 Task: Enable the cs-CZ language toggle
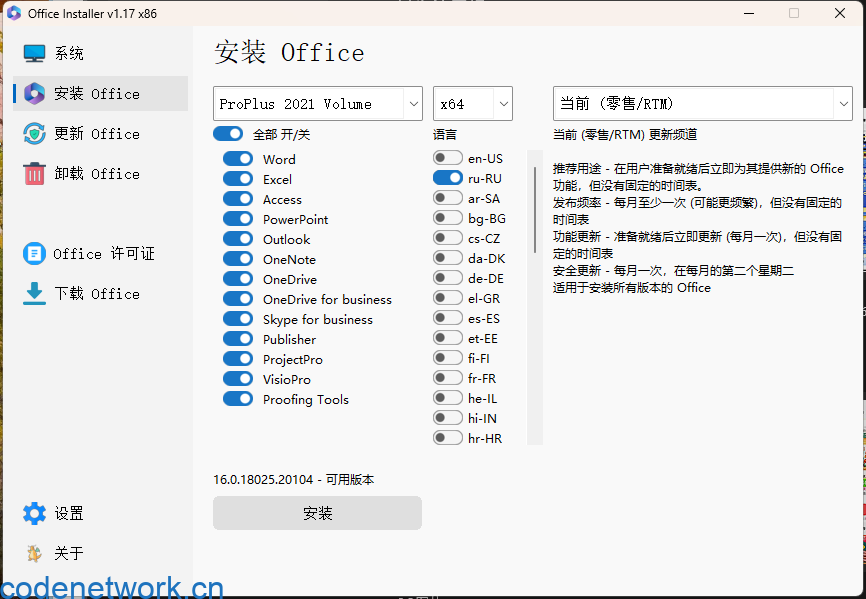pos(448,237)
